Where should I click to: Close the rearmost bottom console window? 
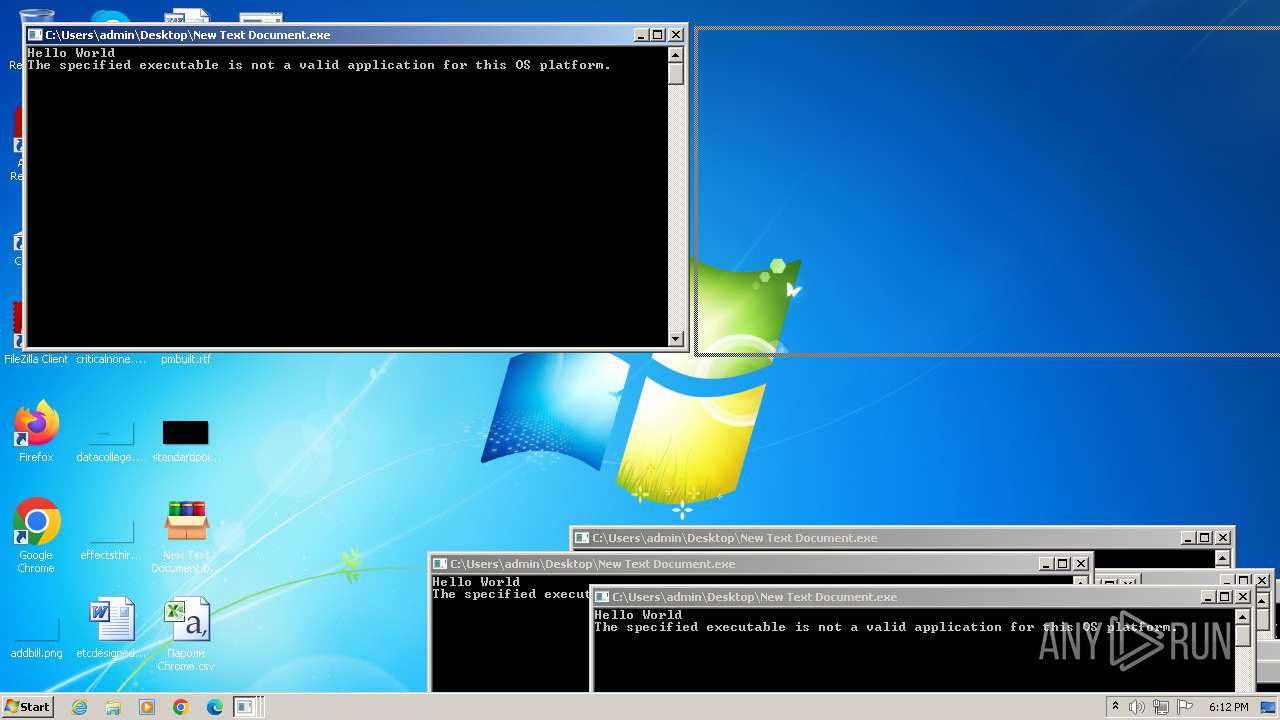1223,538
